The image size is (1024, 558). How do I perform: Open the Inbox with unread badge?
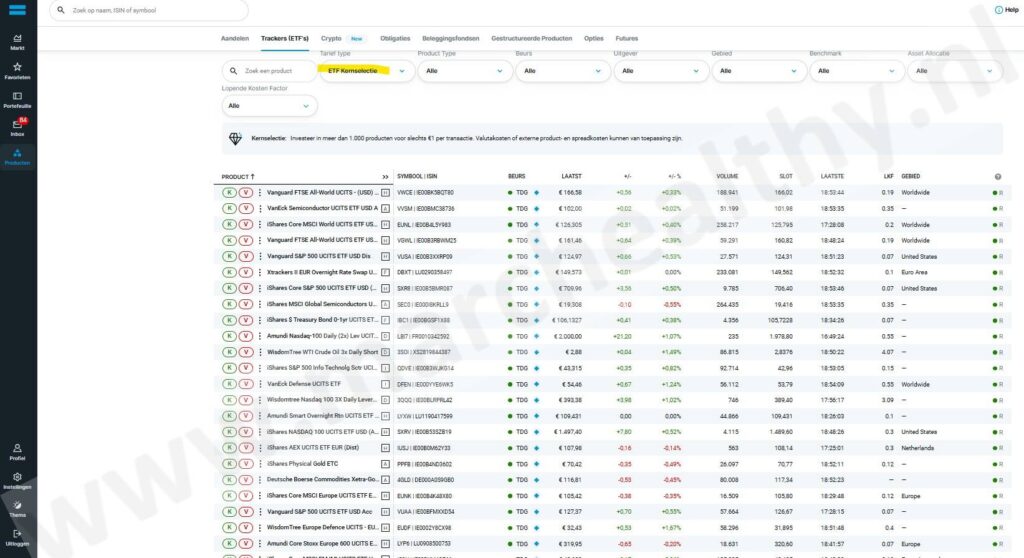pyautogui.click(x=17, y=127)
